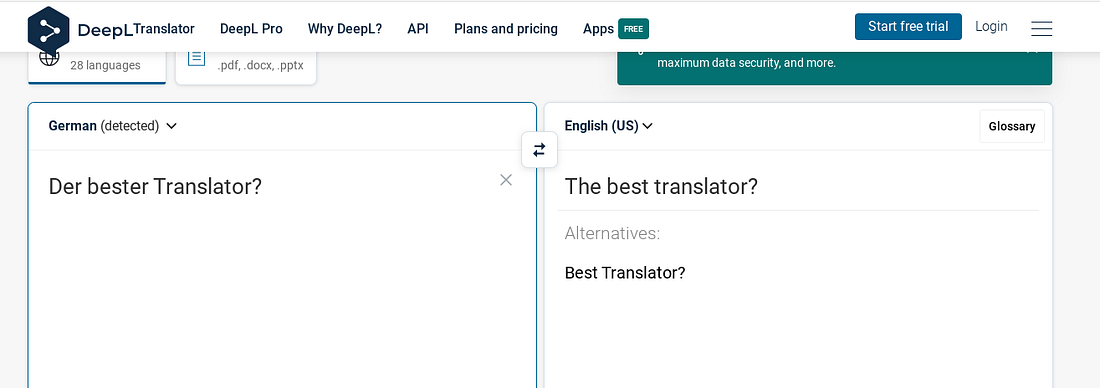Open API menu item
Screen dimensions: 1100x388
coord(417,29)
